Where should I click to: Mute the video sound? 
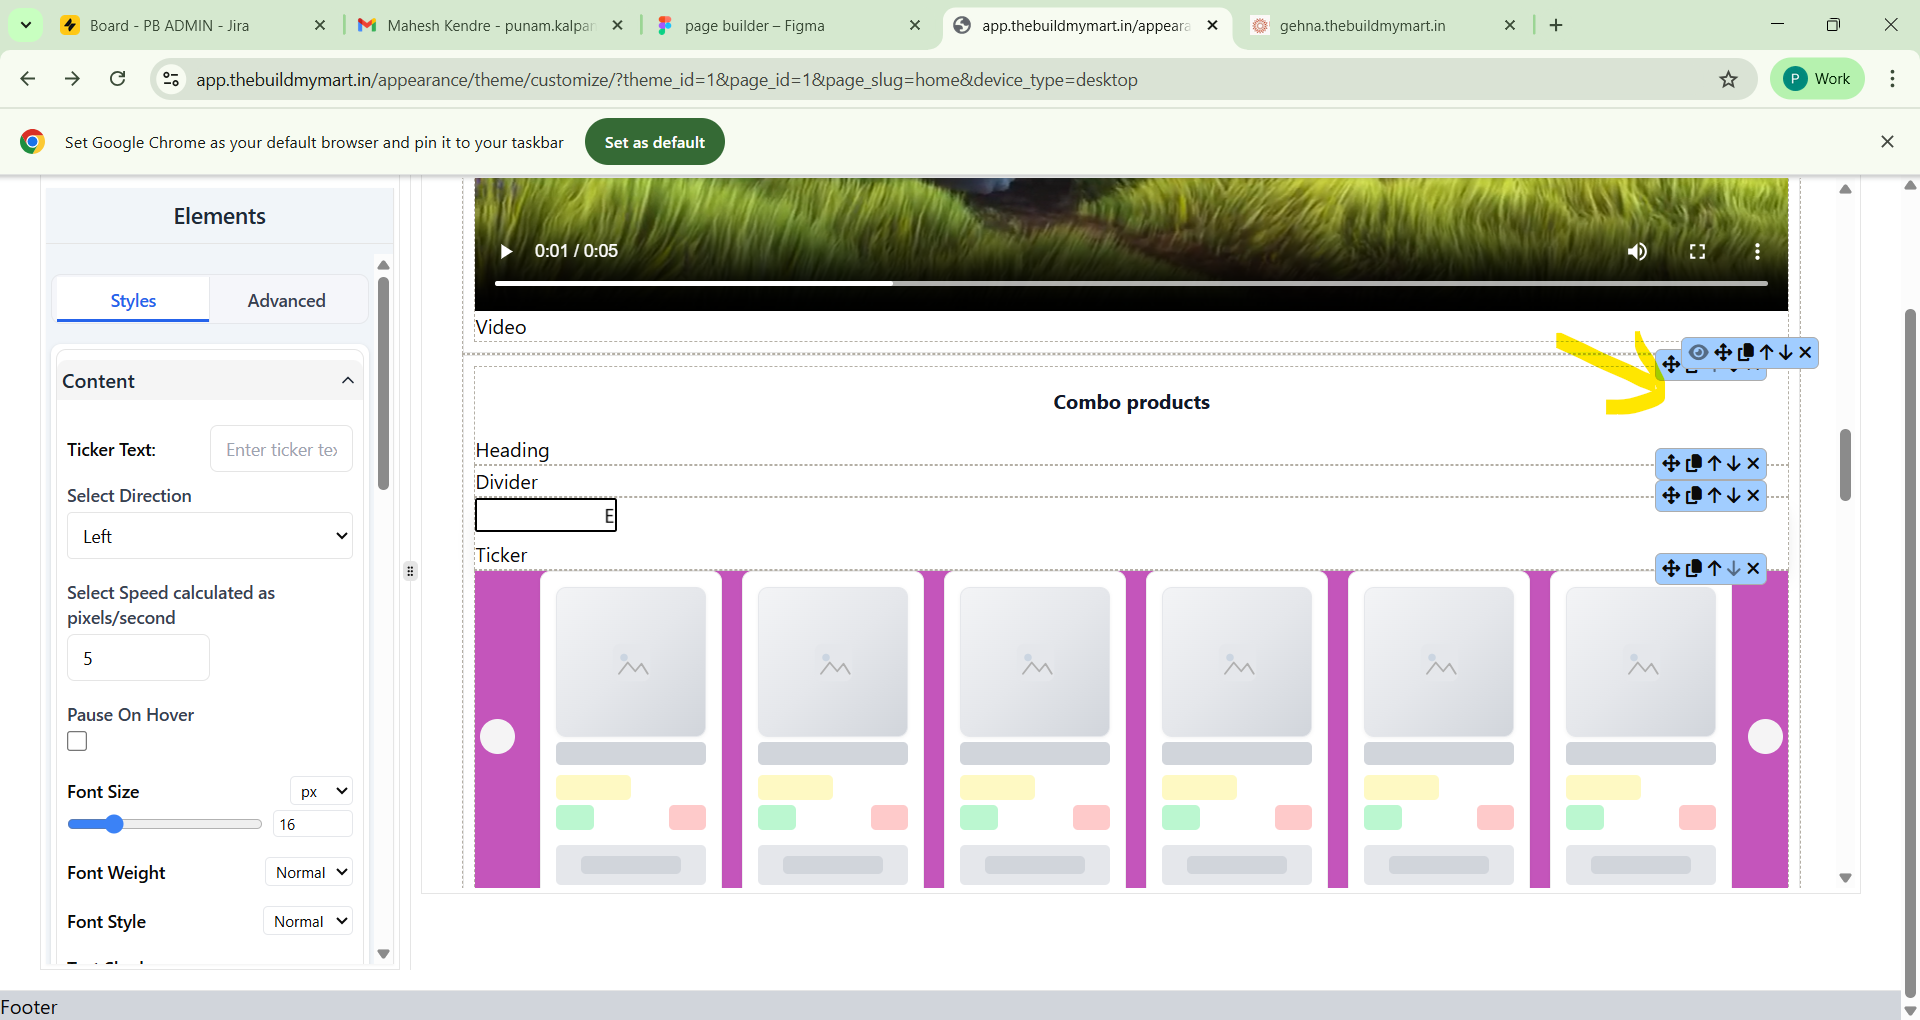pos(1637,251)
